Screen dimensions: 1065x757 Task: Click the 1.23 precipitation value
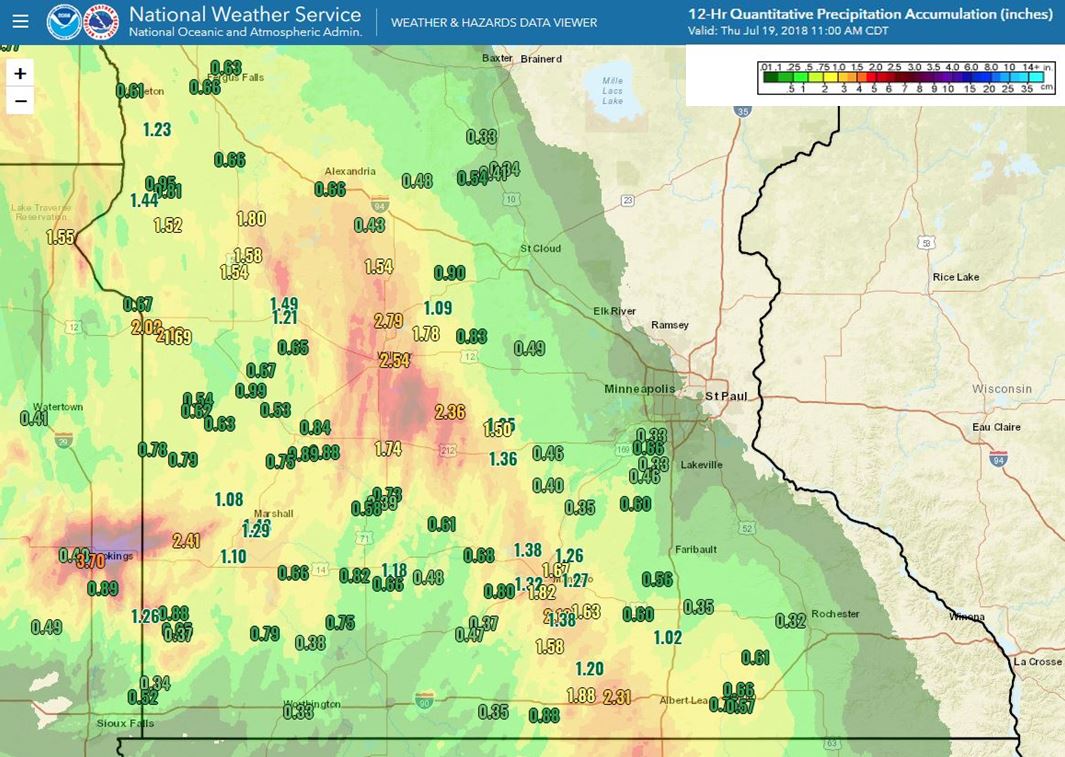[x=157, y=129]
